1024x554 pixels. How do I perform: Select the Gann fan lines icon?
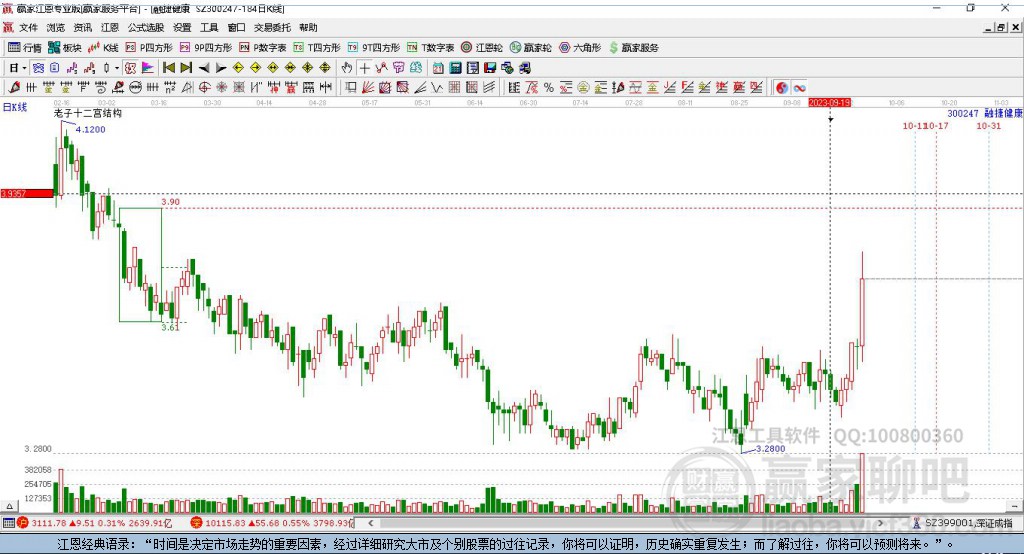(x=367, y=88)
